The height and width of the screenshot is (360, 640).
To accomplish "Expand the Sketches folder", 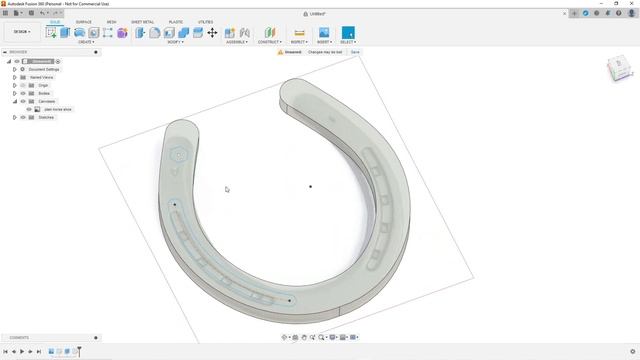I will (15, 118).
